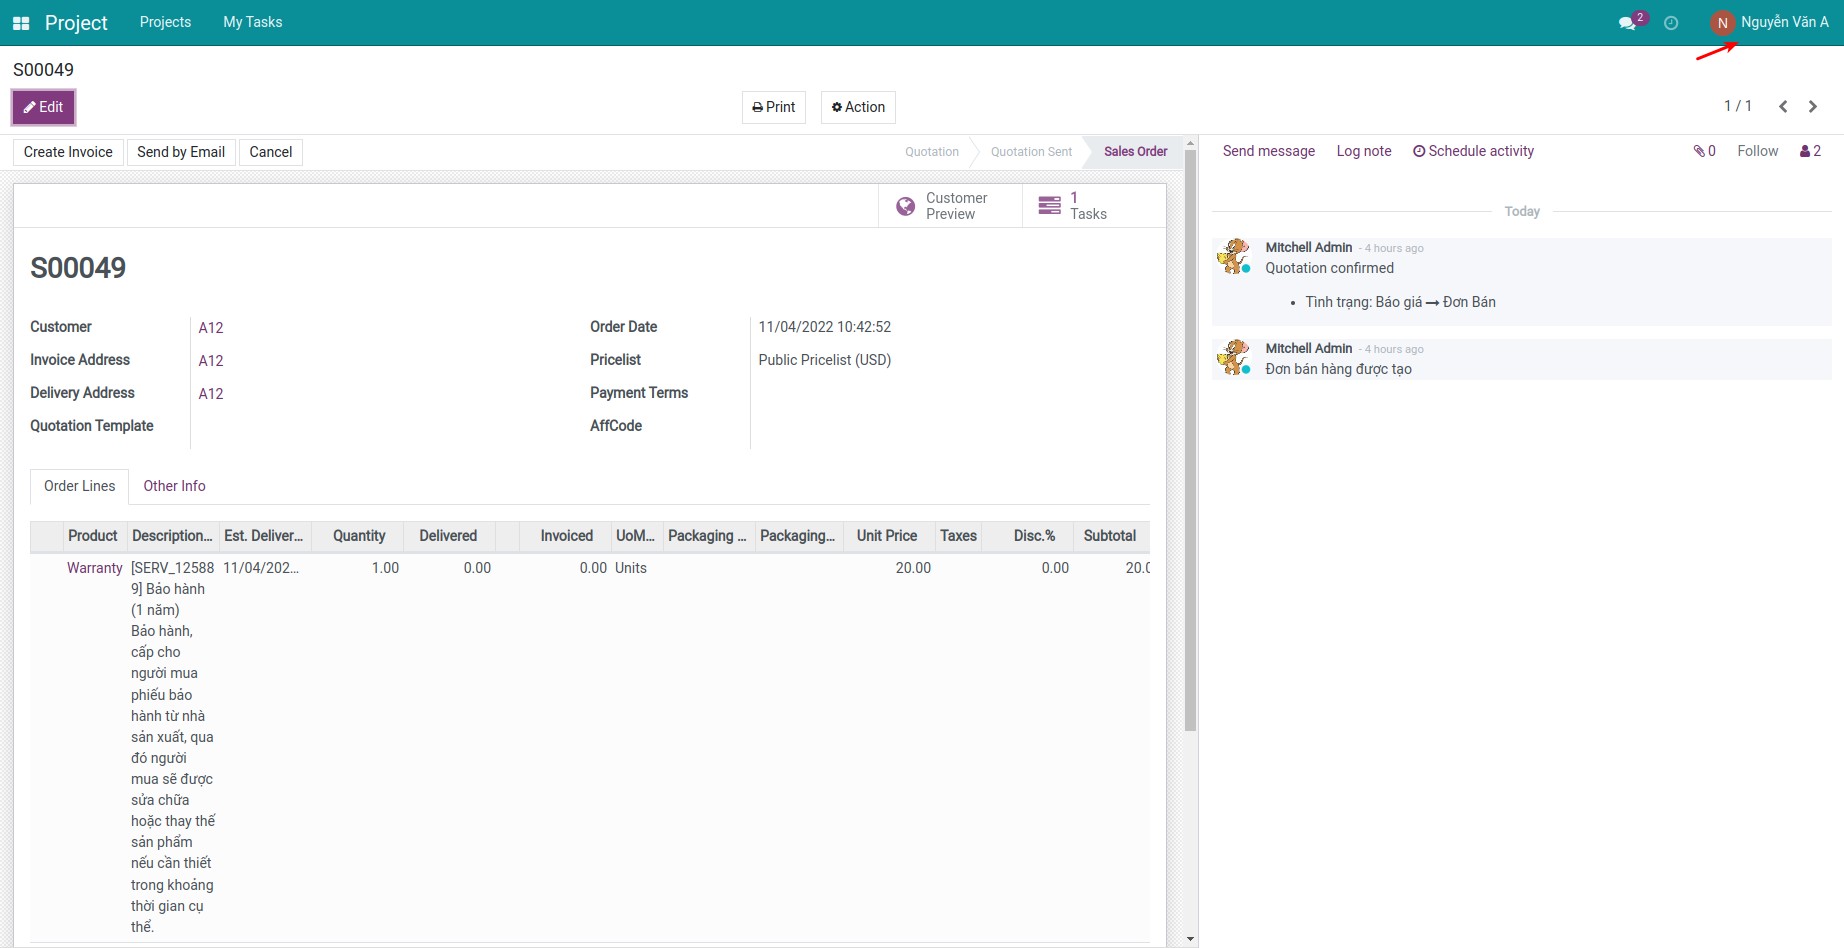The width and height of the screenshot is (1844, 948).
Task: Open the Print dropdown
Action: (773, 107)
